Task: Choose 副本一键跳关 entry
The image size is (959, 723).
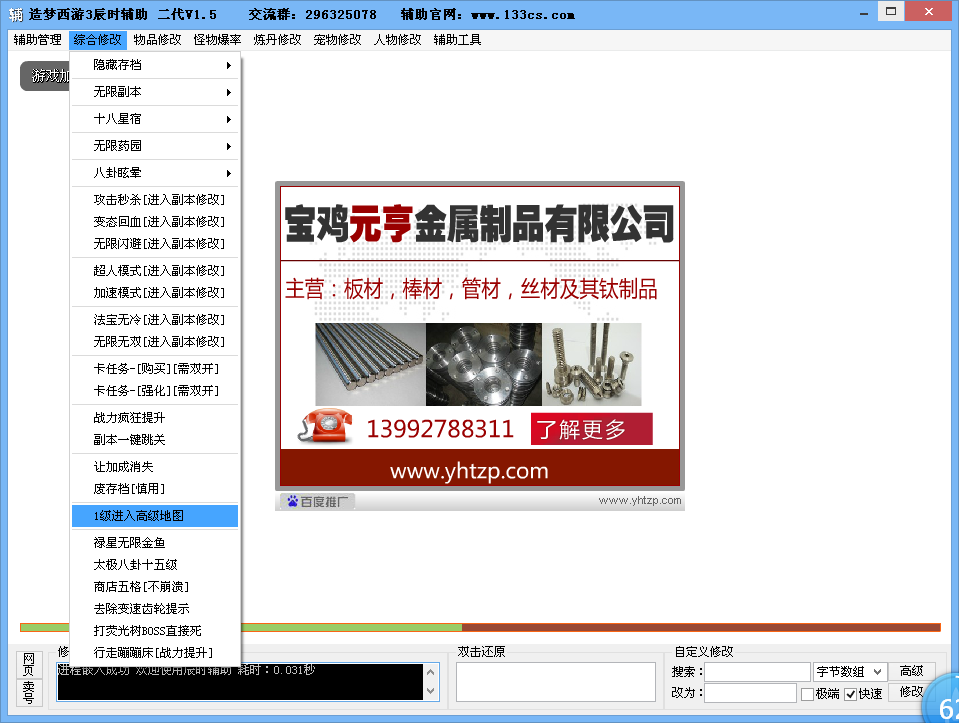Action: click(155, 439)
